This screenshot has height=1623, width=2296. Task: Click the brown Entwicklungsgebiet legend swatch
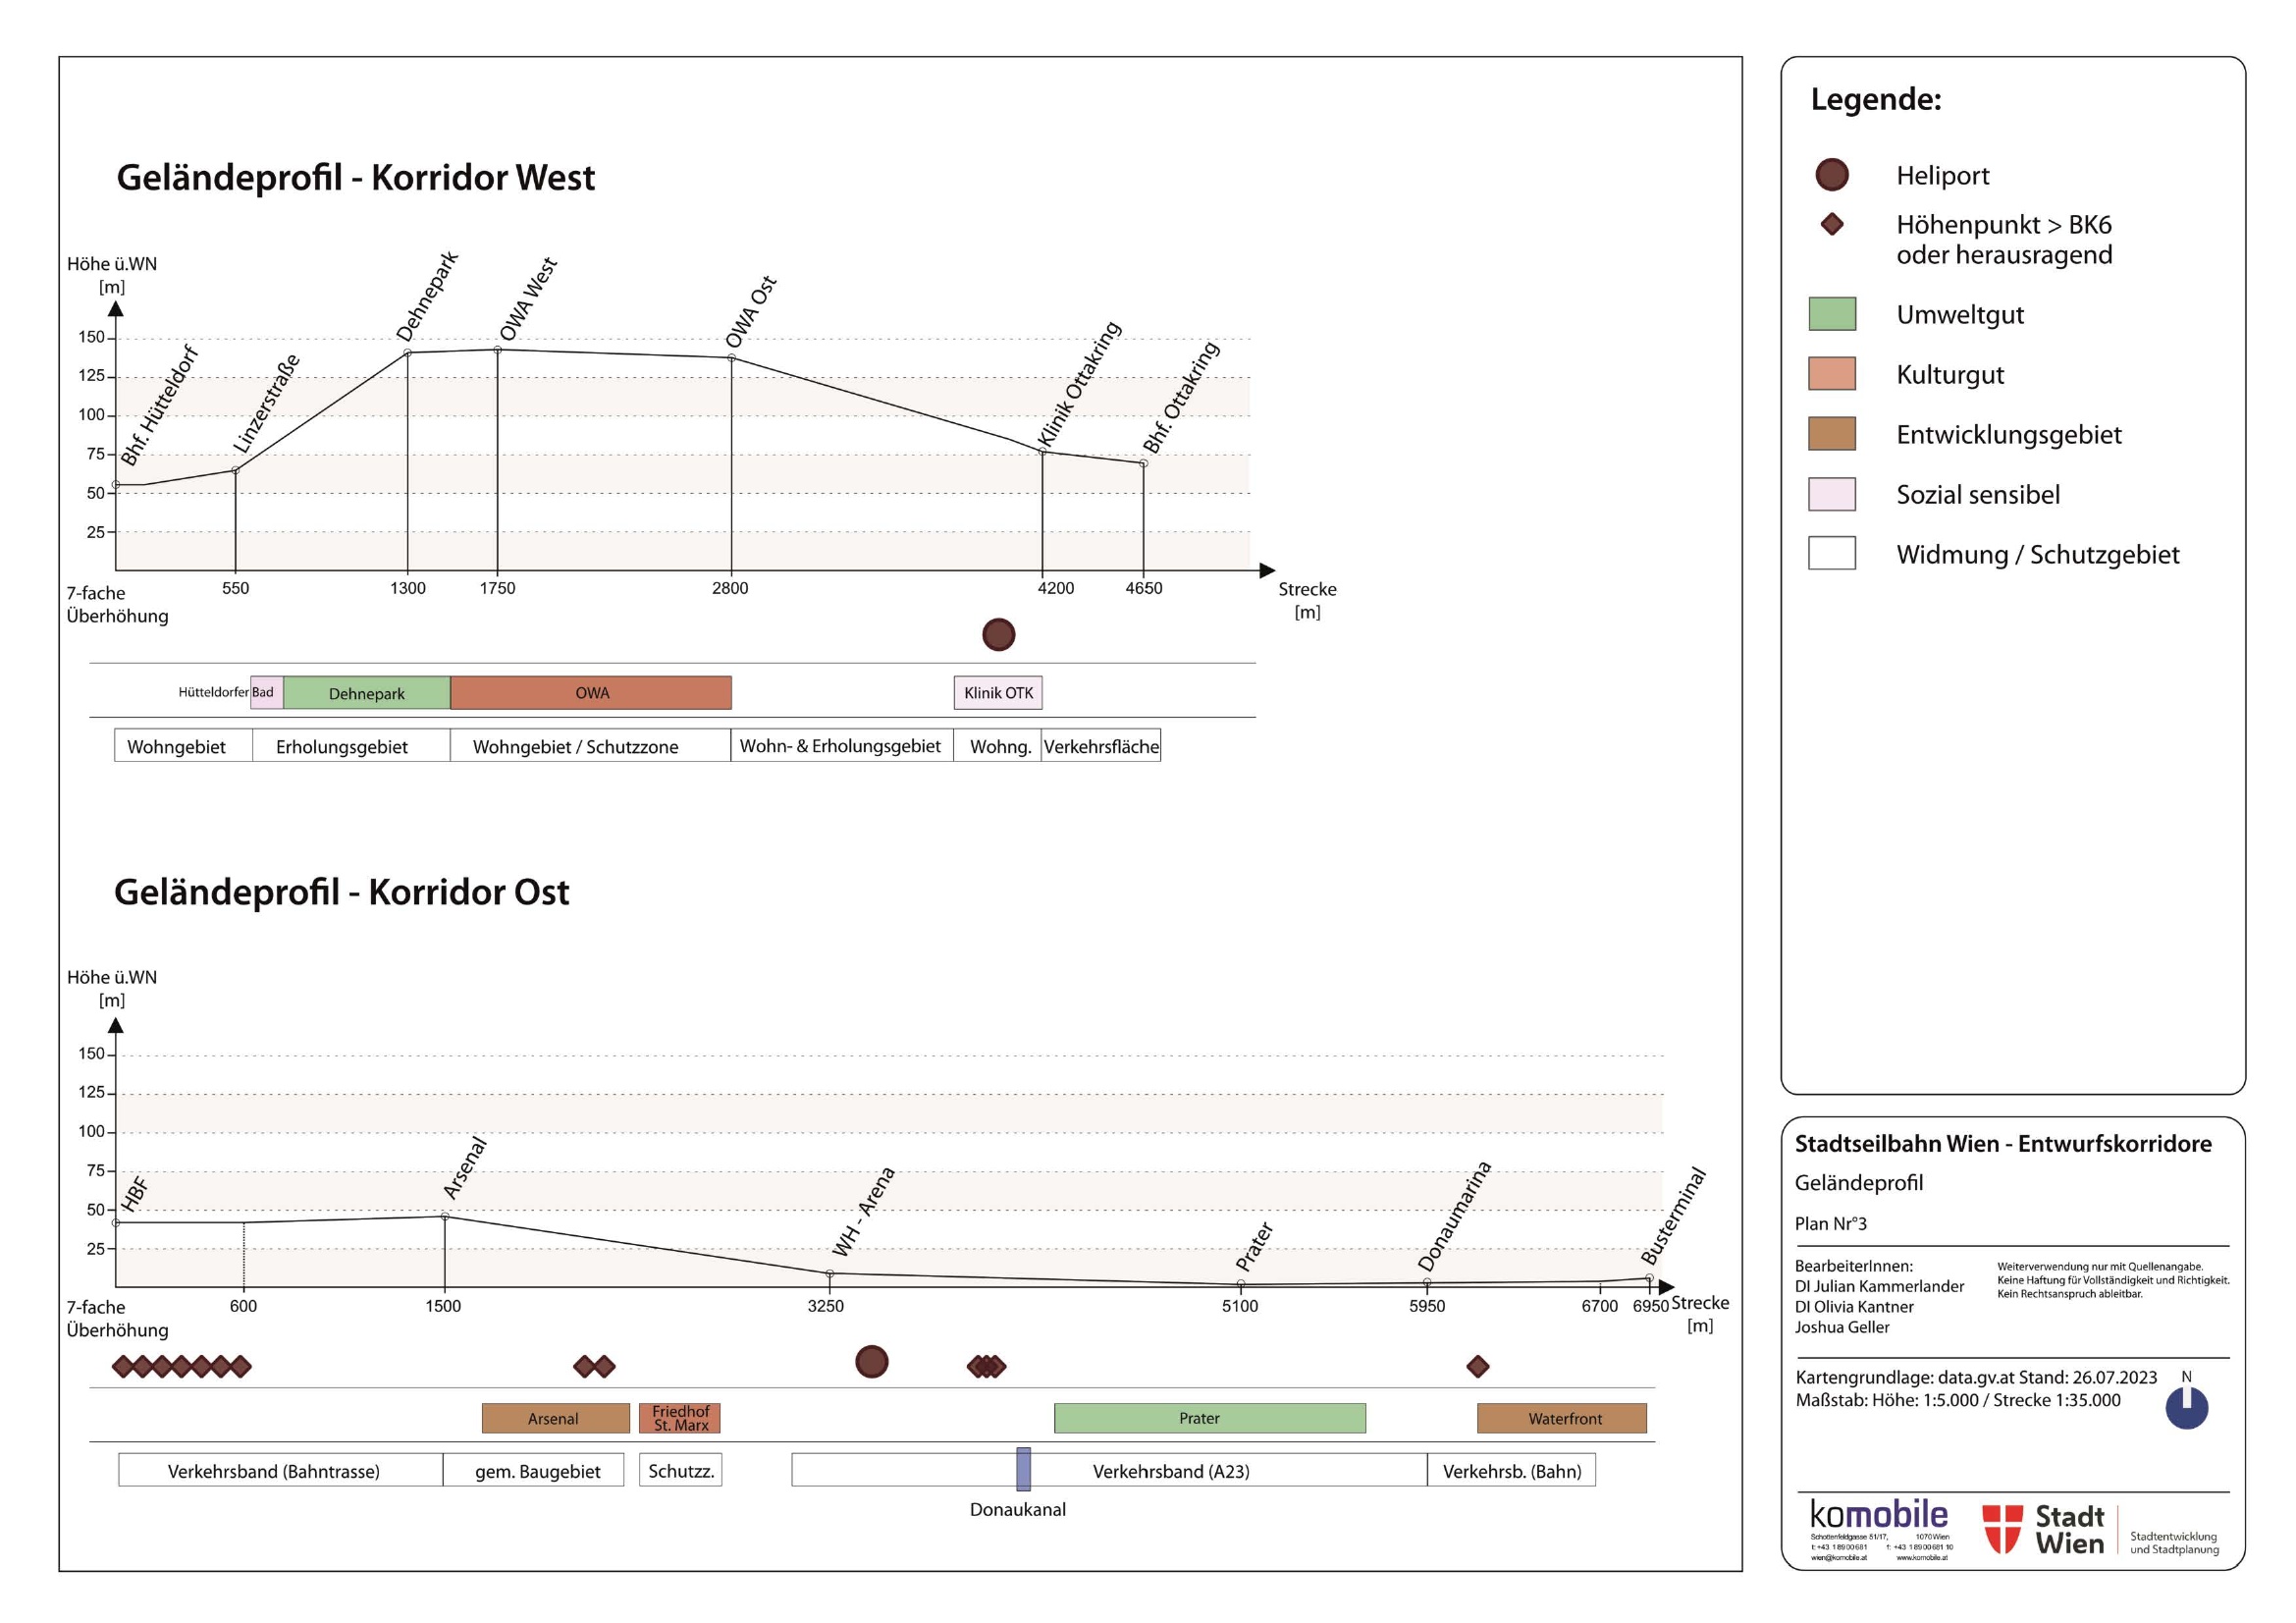click(x=1831, y=434)
